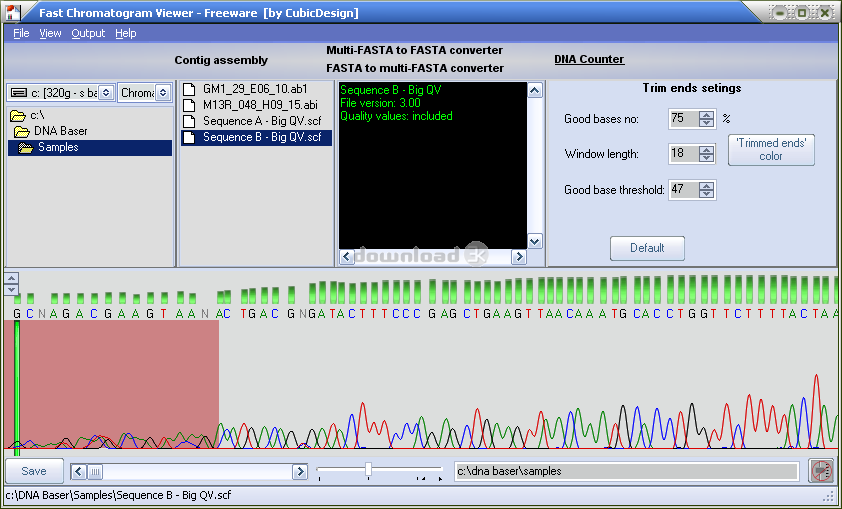Open the File menu

point(21,33)
